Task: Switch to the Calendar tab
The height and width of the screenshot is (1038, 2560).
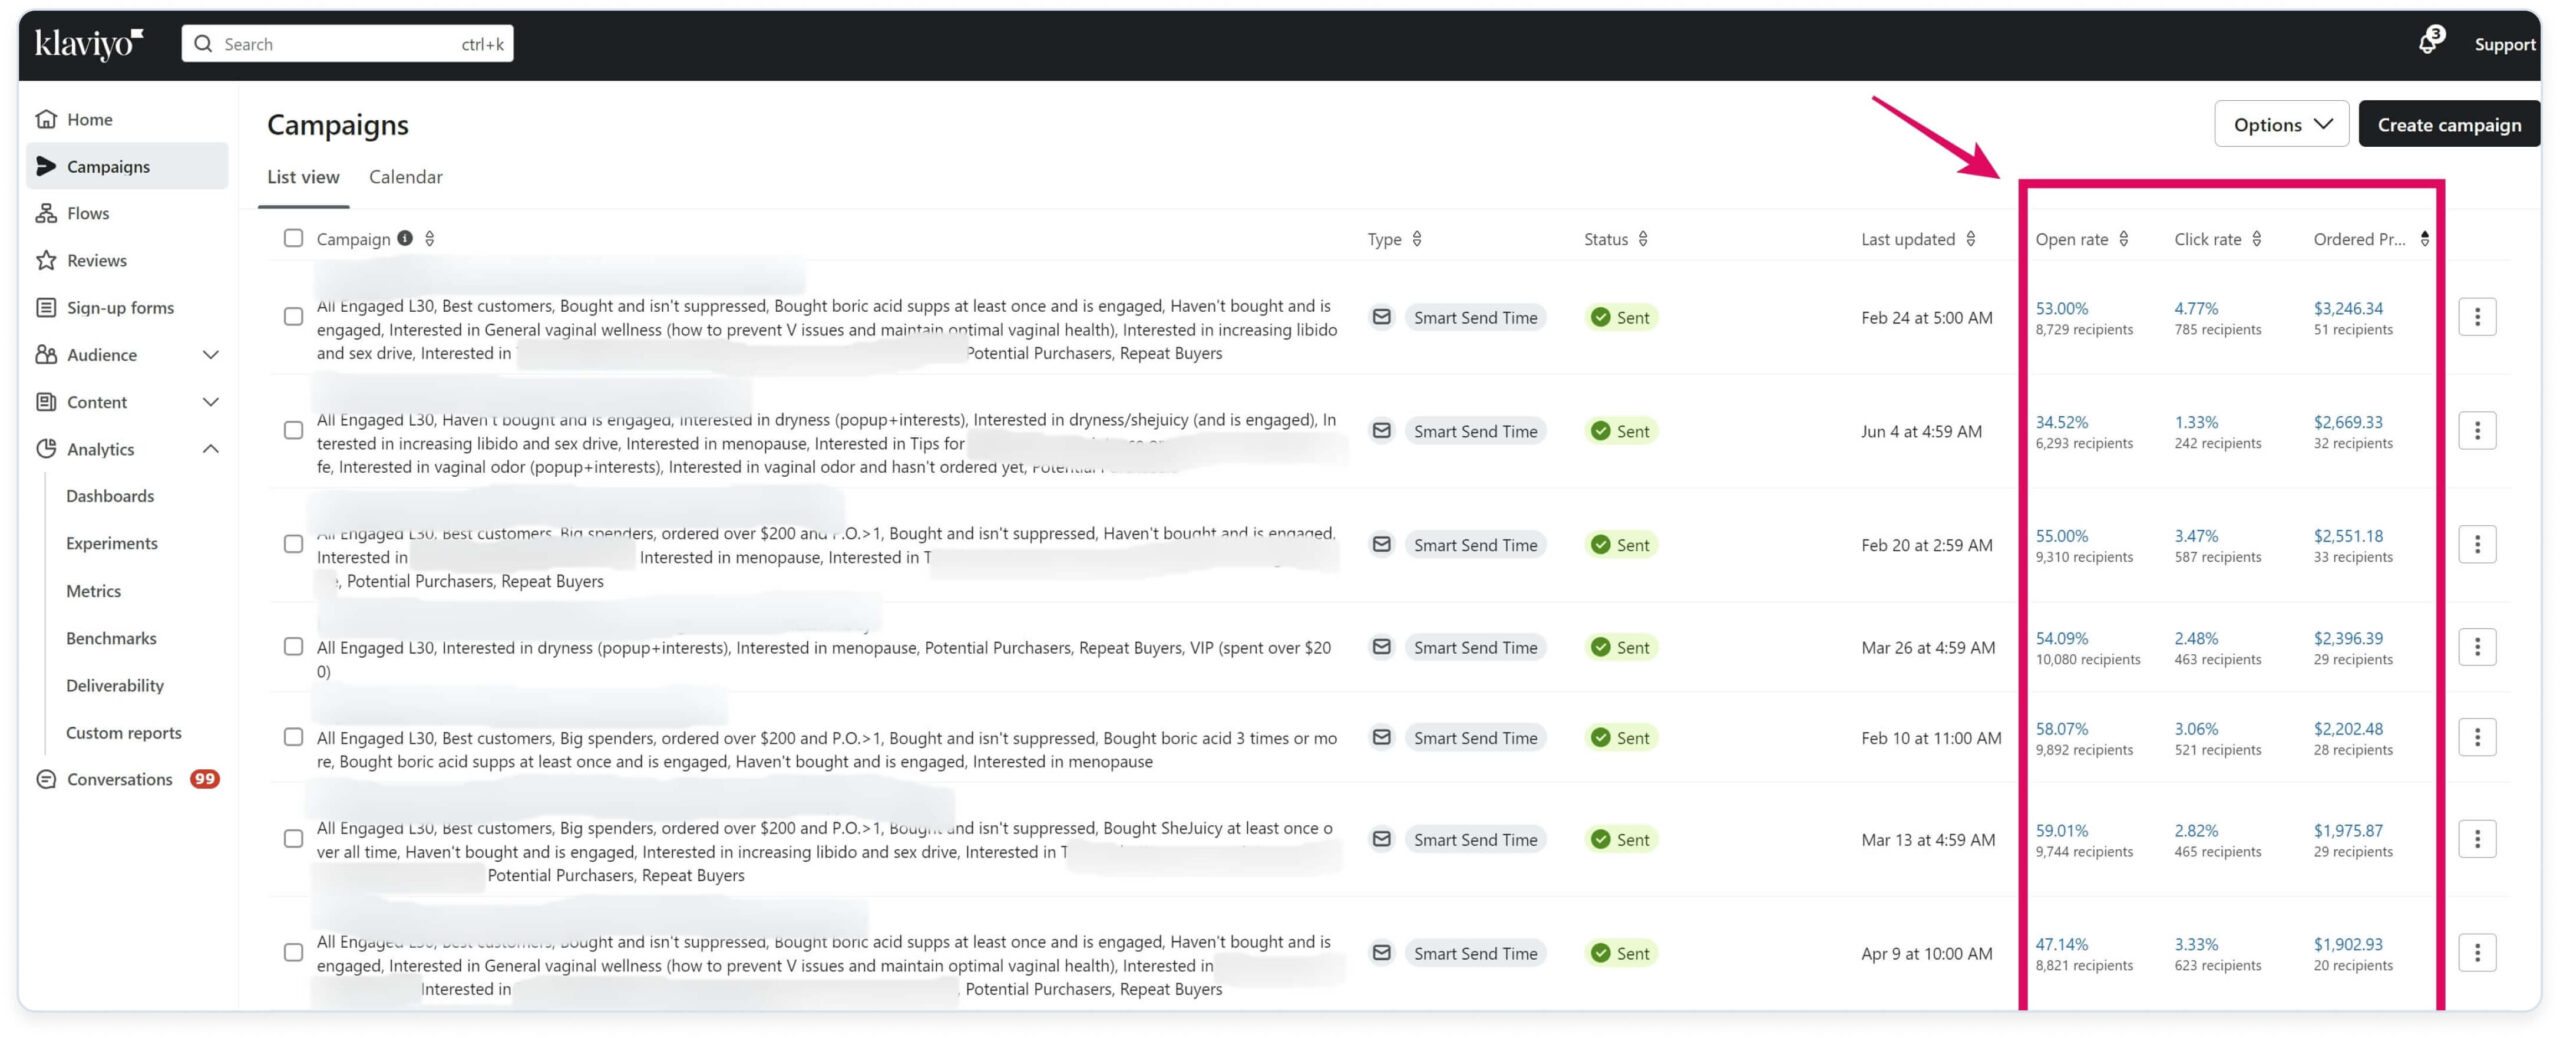Action: pyautogui.click(x=405, y=177)
